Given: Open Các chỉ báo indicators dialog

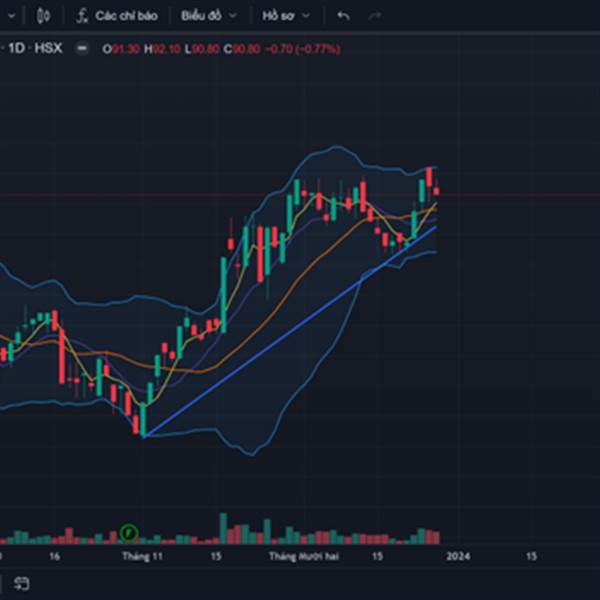Looking at the screenshot, I should point(117,16).
